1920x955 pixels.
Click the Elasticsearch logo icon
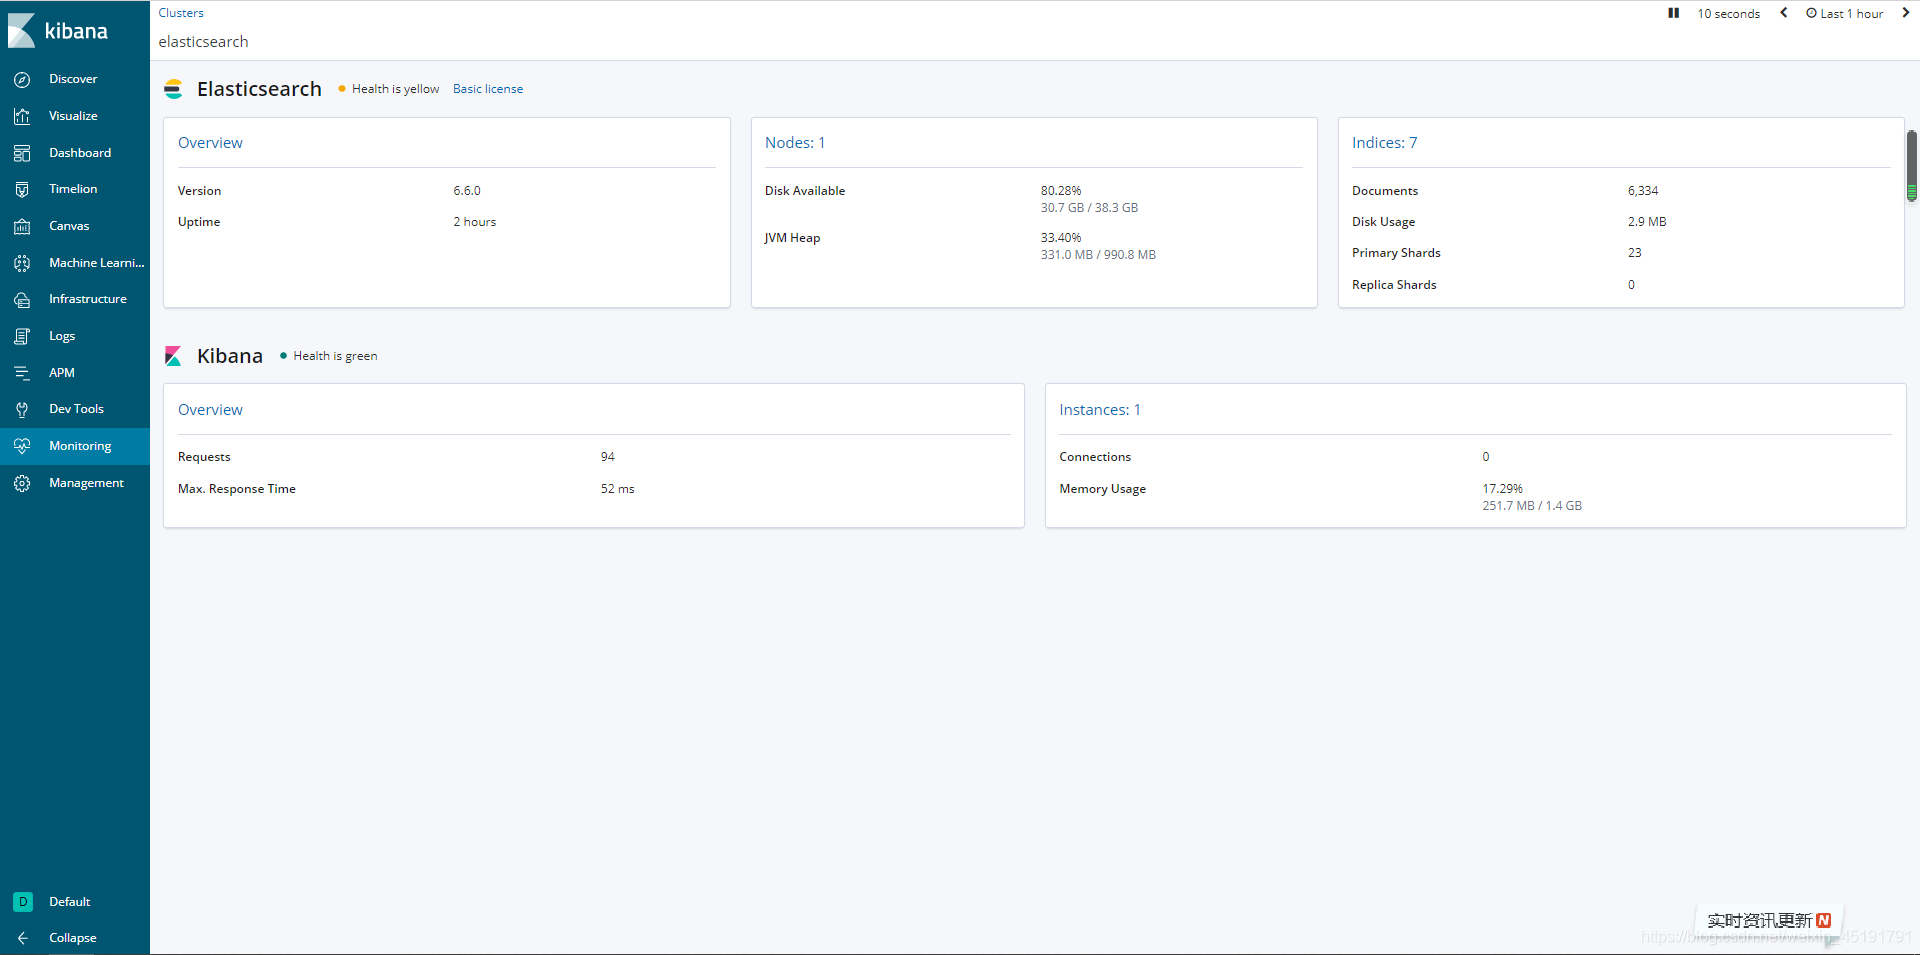click(x=173, y=89)
